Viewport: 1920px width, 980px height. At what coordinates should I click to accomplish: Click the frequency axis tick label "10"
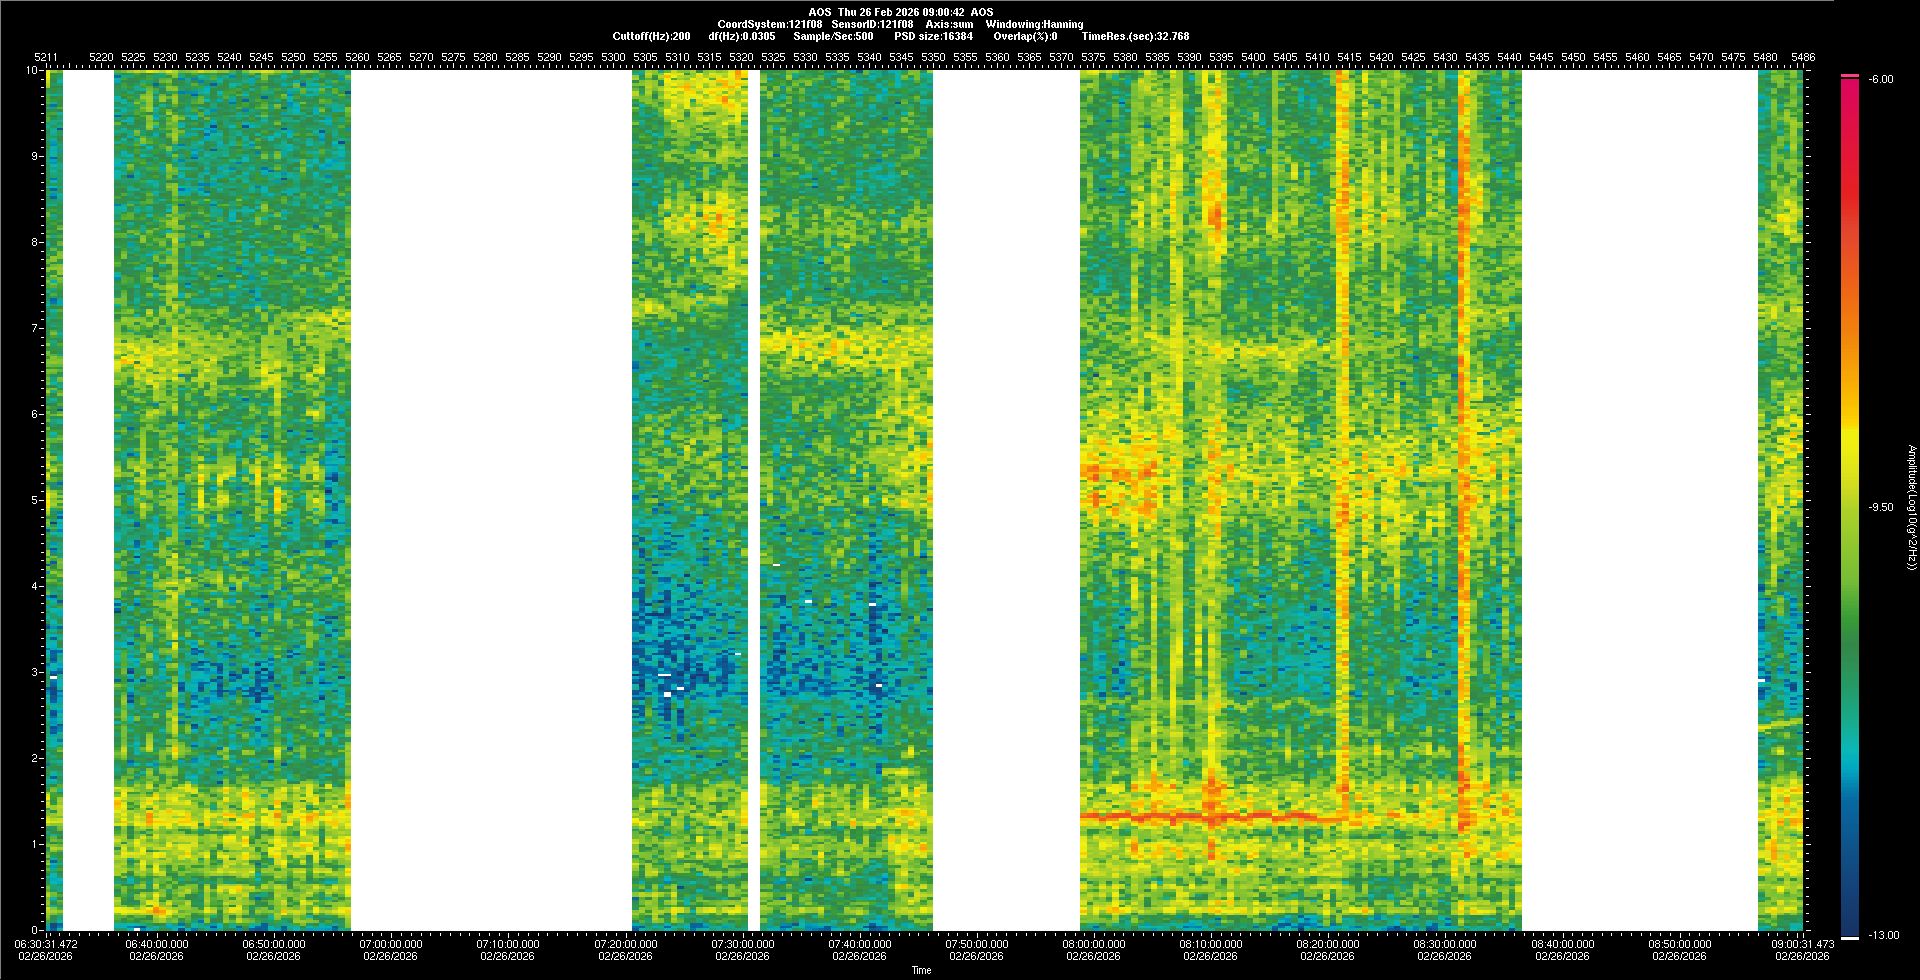(32, 70)
